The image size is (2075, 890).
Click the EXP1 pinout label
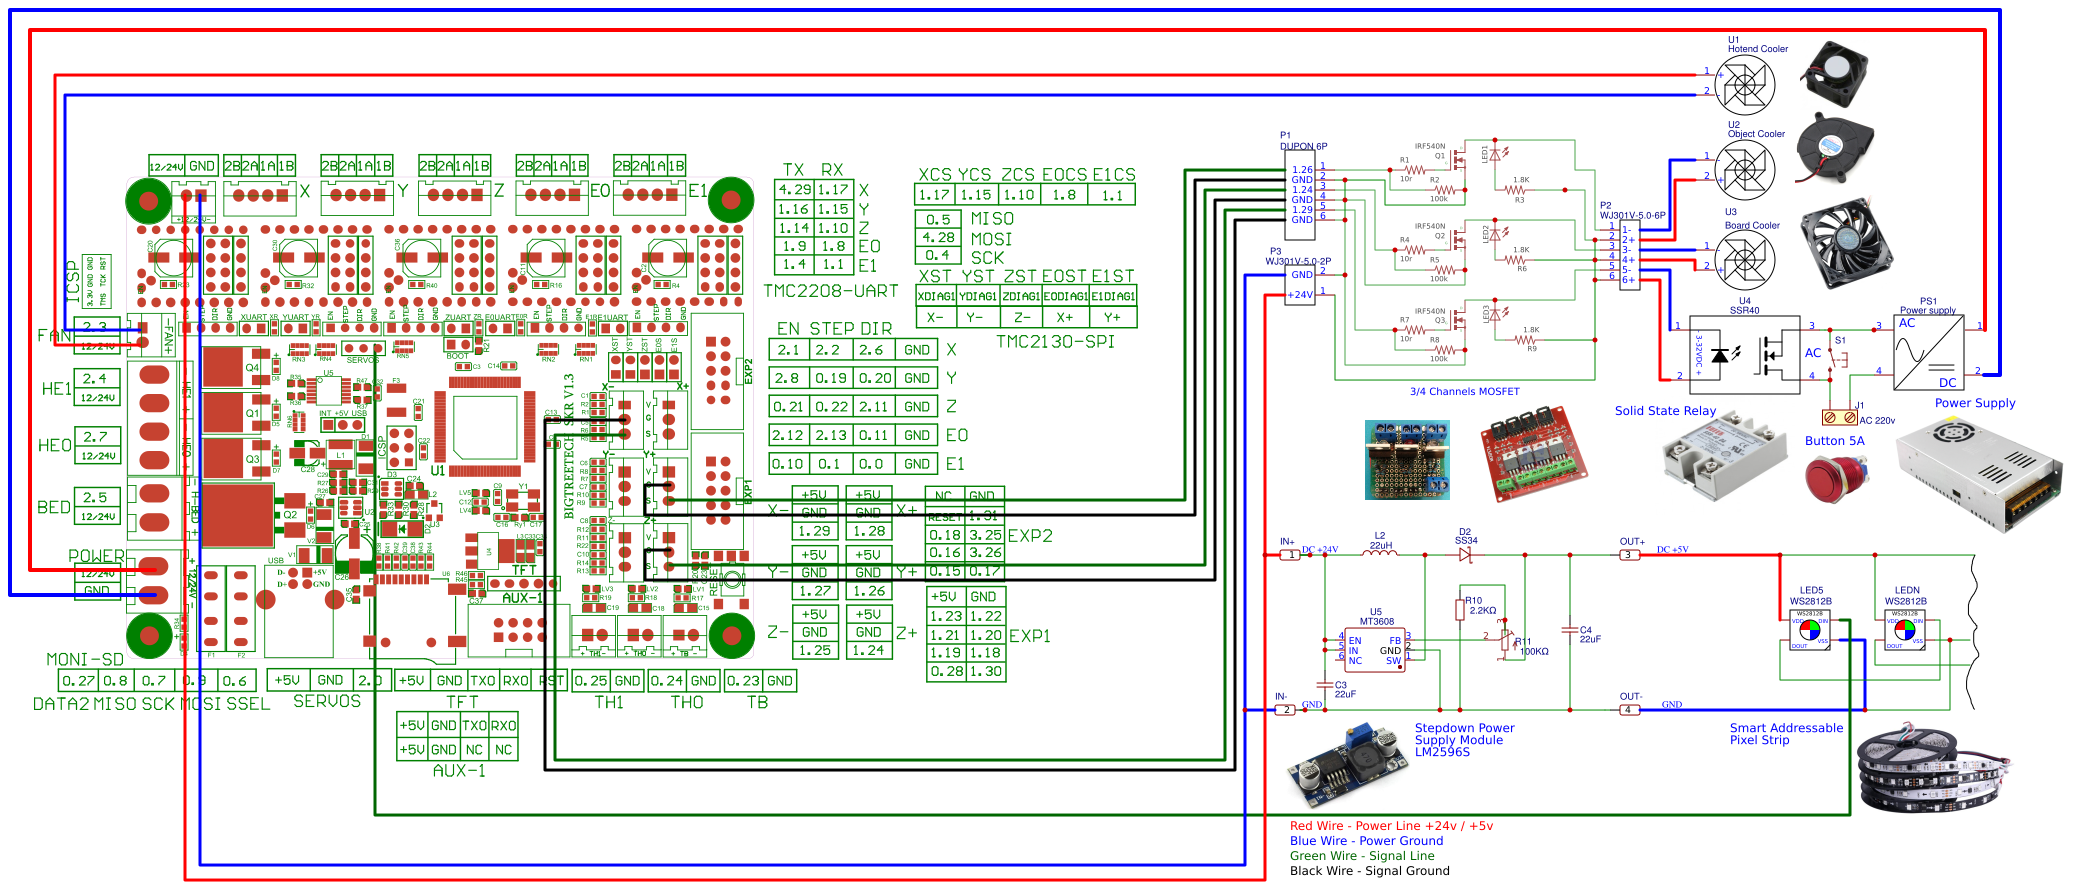1030,636
